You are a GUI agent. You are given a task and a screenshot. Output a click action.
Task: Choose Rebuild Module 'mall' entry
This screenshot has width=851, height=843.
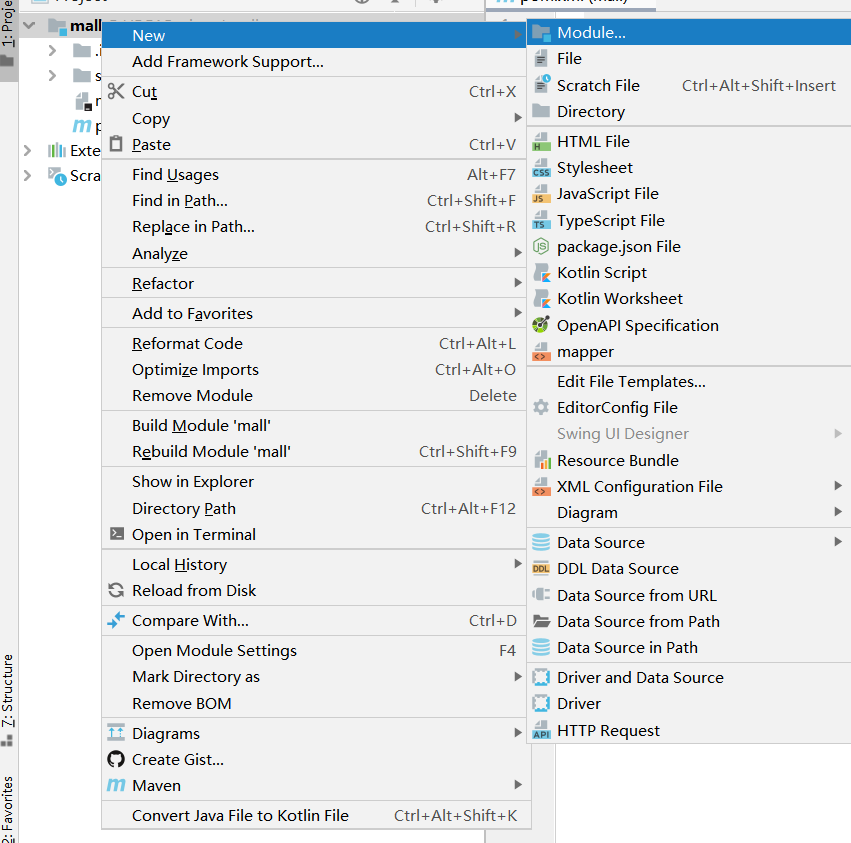point(314,452)
